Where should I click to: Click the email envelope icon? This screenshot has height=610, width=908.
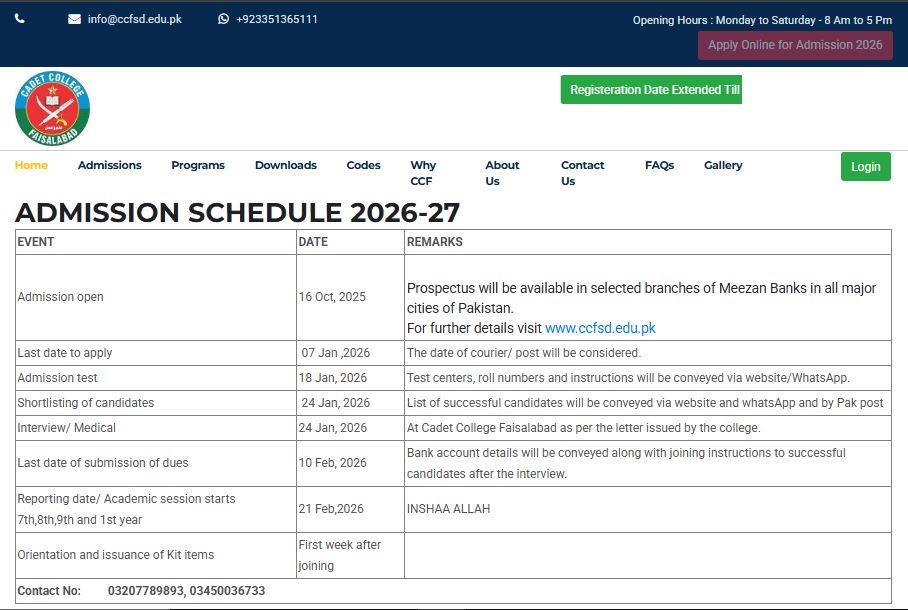(74, 19)
